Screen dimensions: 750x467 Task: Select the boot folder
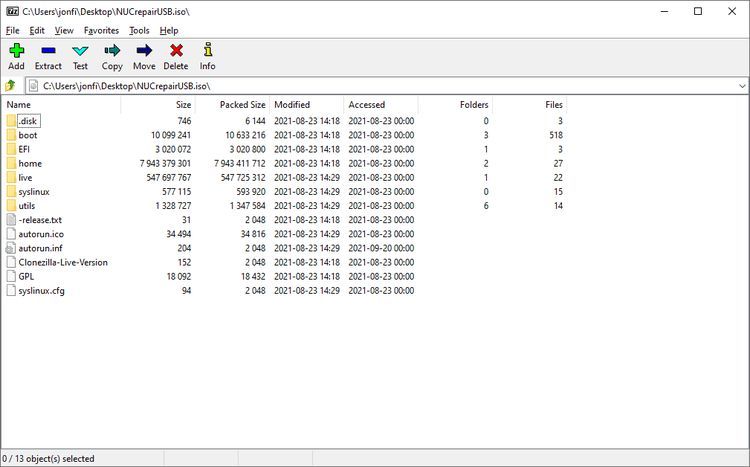pos(28,135)
